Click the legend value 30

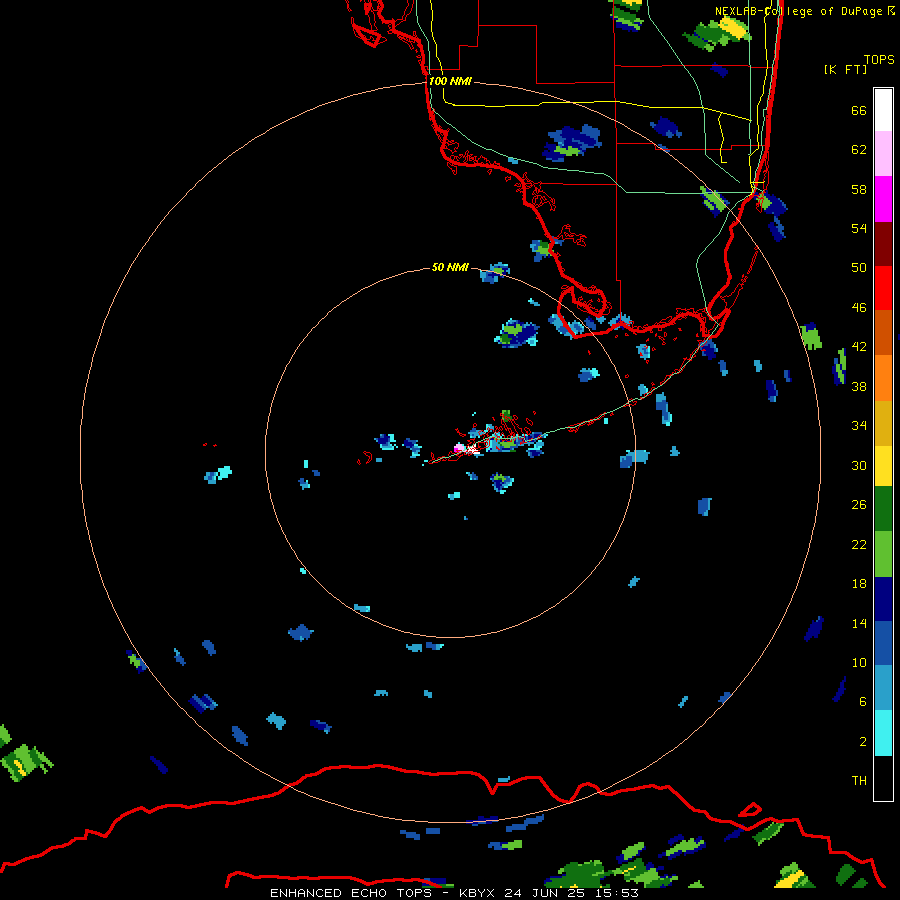coord(859,465)
